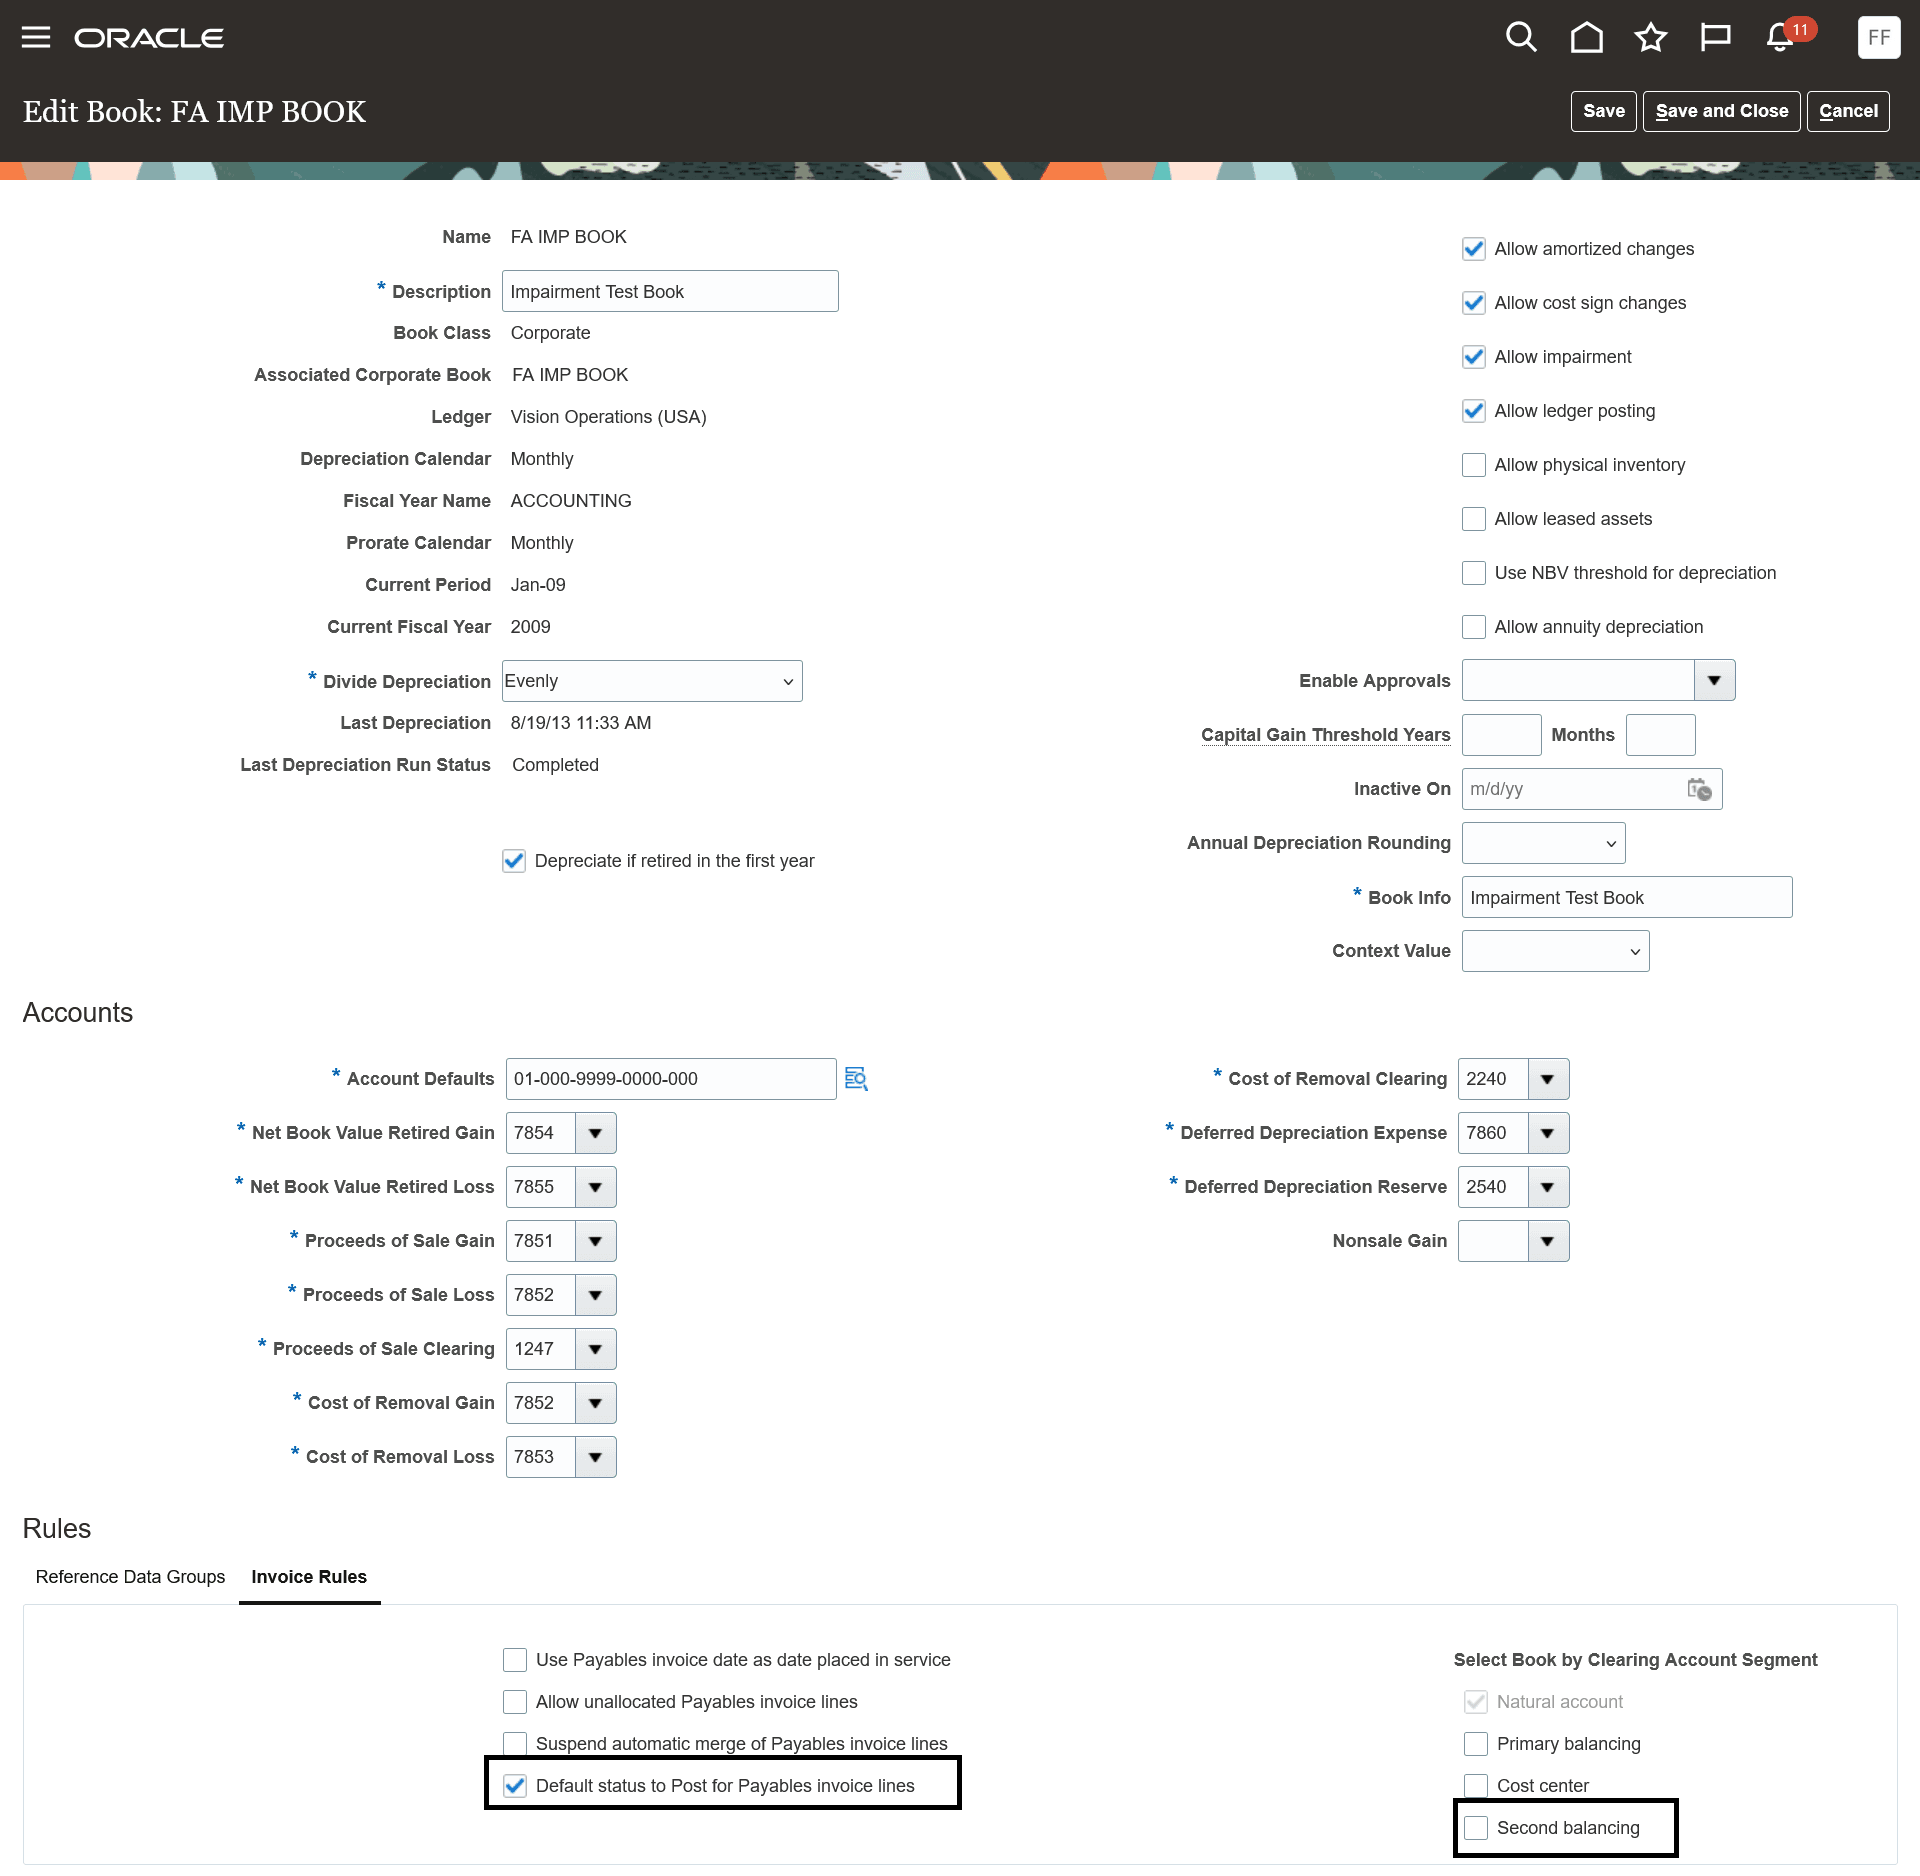Screen dimensions: 1920x1876
Task: Expand the Nonsale Gain account dropdown
Action: pos(1547,1241)
